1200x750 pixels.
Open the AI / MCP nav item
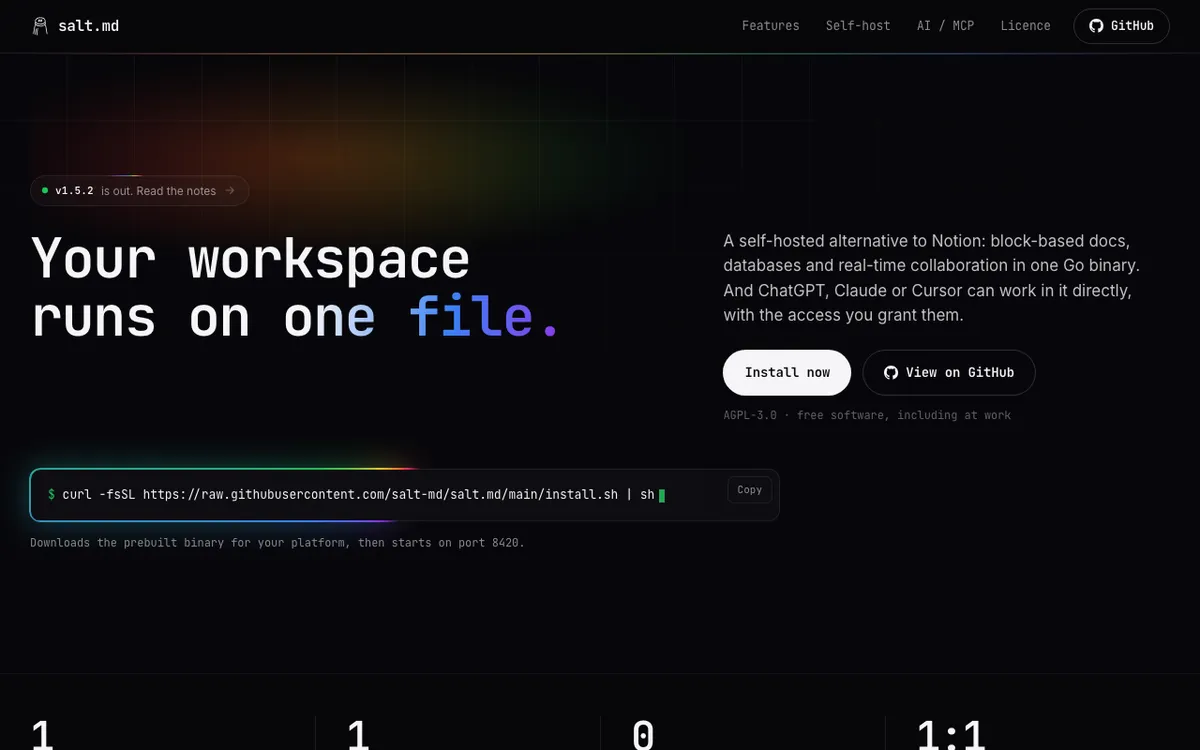[945, 26]
